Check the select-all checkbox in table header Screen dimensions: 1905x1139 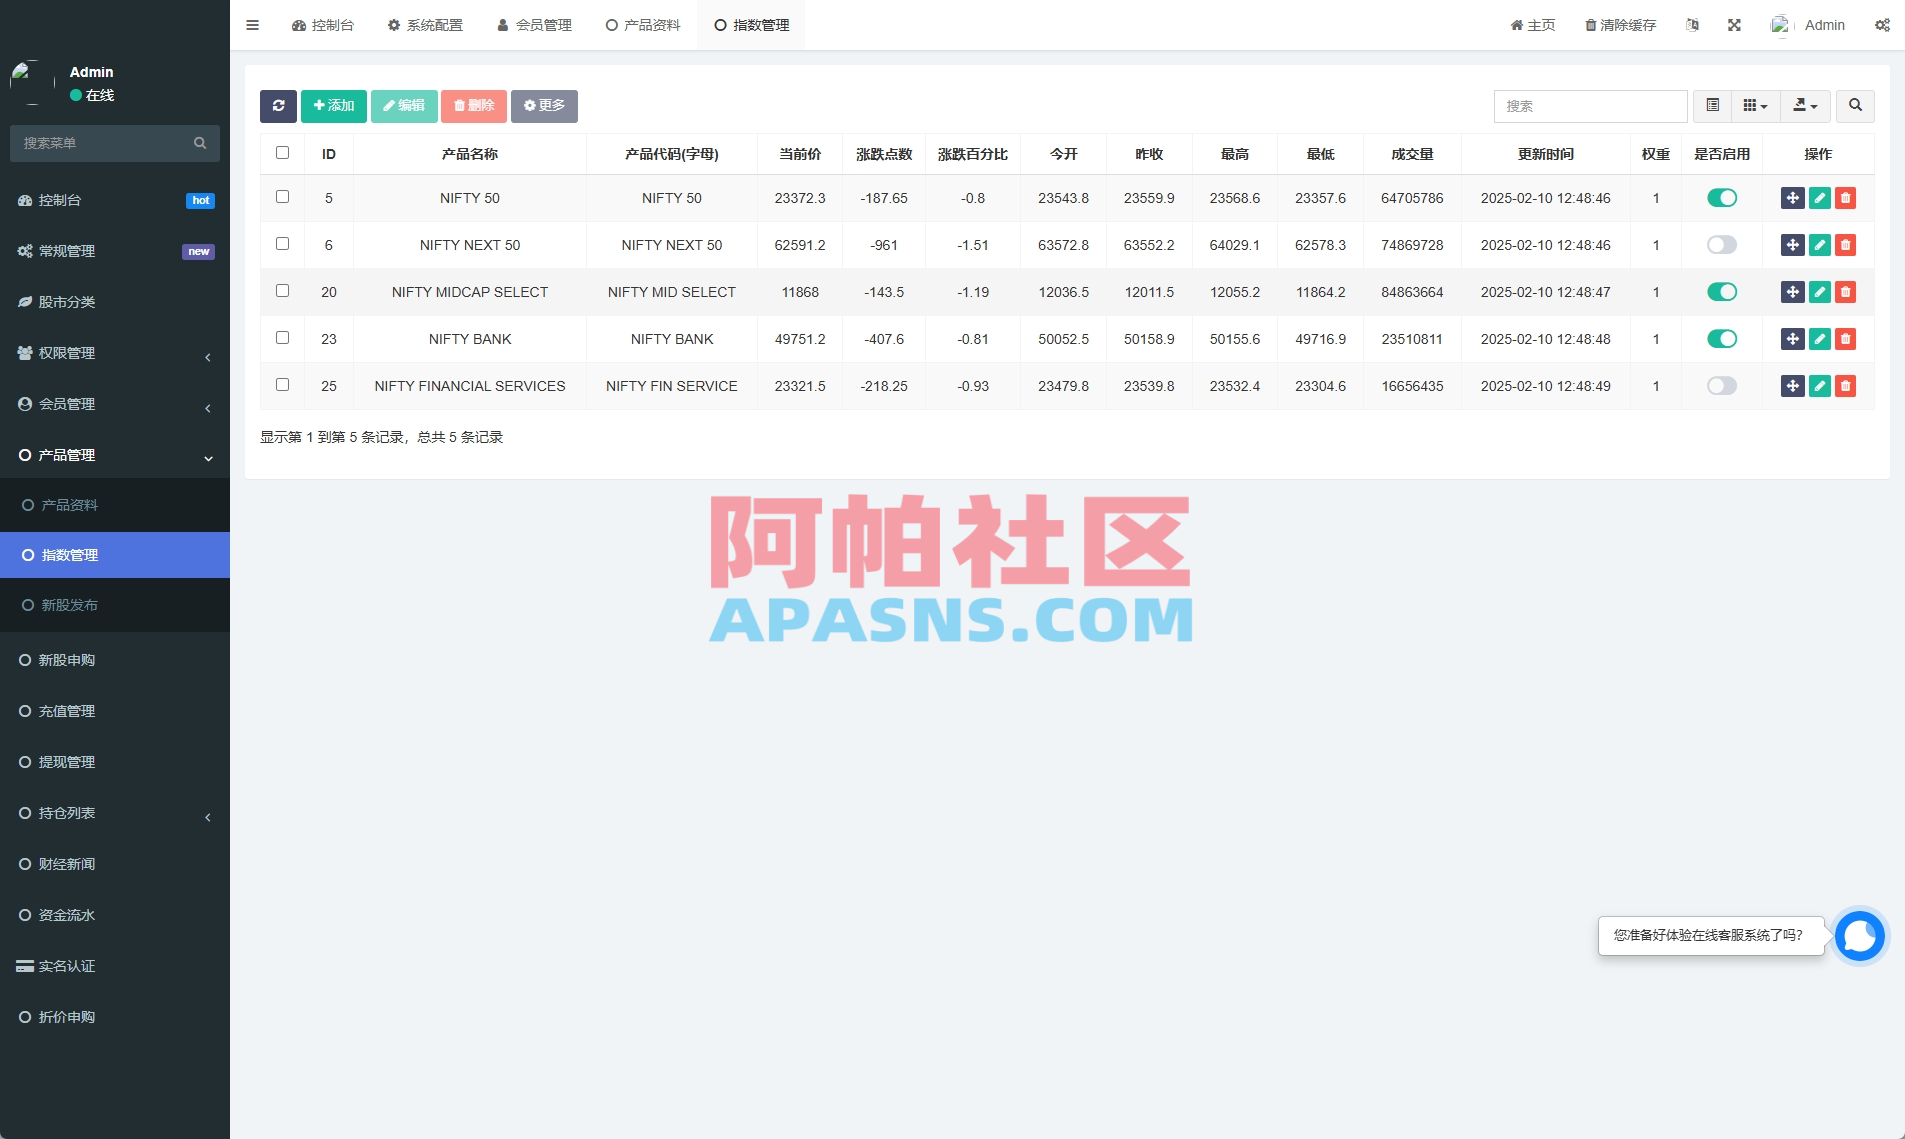(x=282, y=153)
